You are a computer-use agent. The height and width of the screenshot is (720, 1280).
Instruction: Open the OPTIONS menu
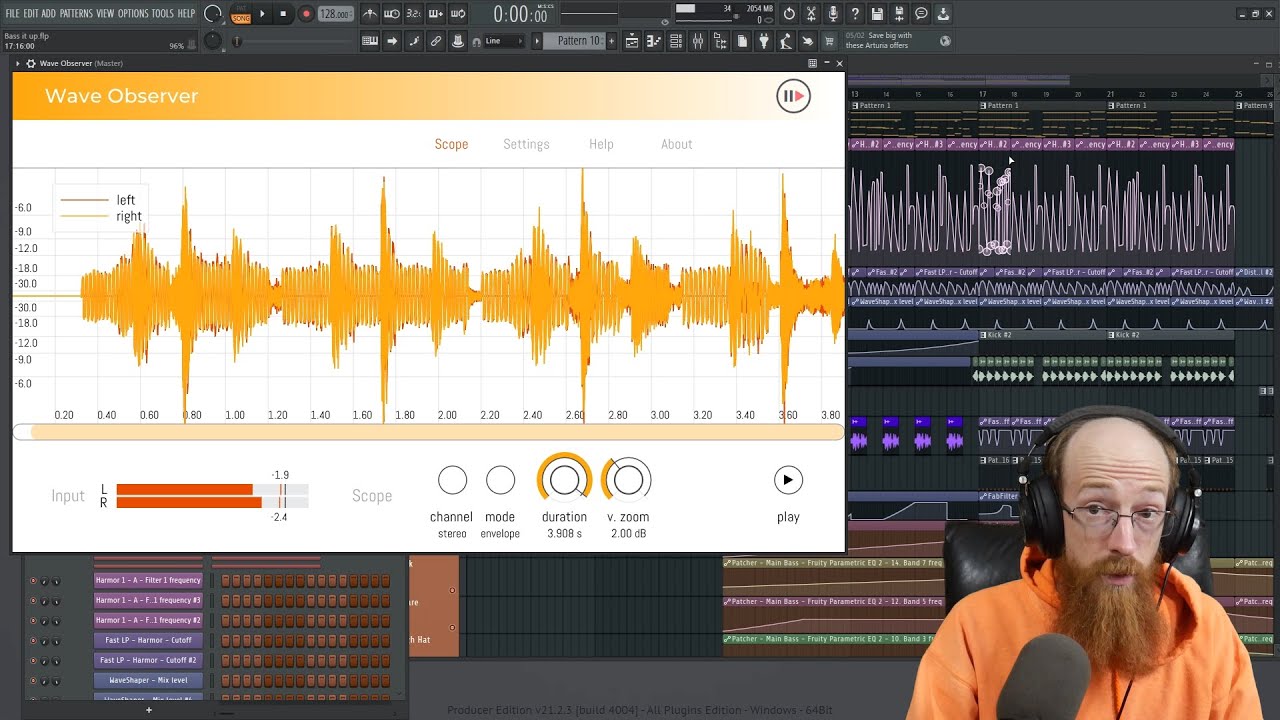point(133,14)
